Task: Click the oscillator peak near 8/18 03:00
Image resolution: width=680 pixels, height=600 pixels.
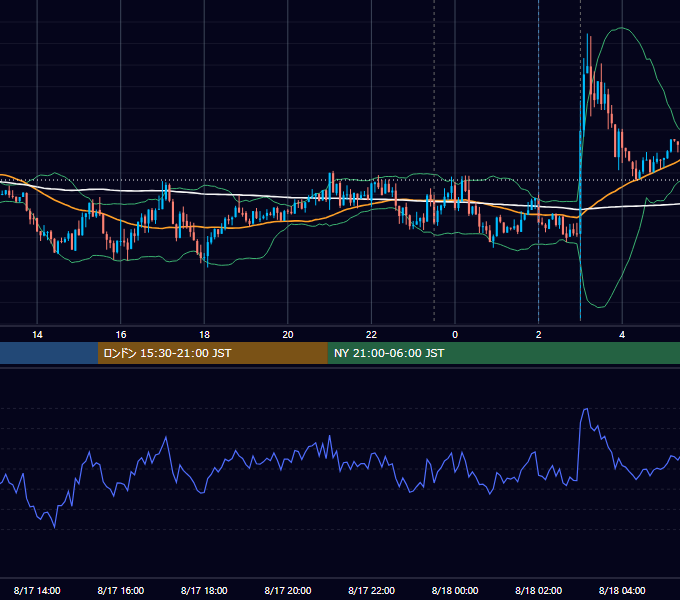Action: click(x=586, y=409)
